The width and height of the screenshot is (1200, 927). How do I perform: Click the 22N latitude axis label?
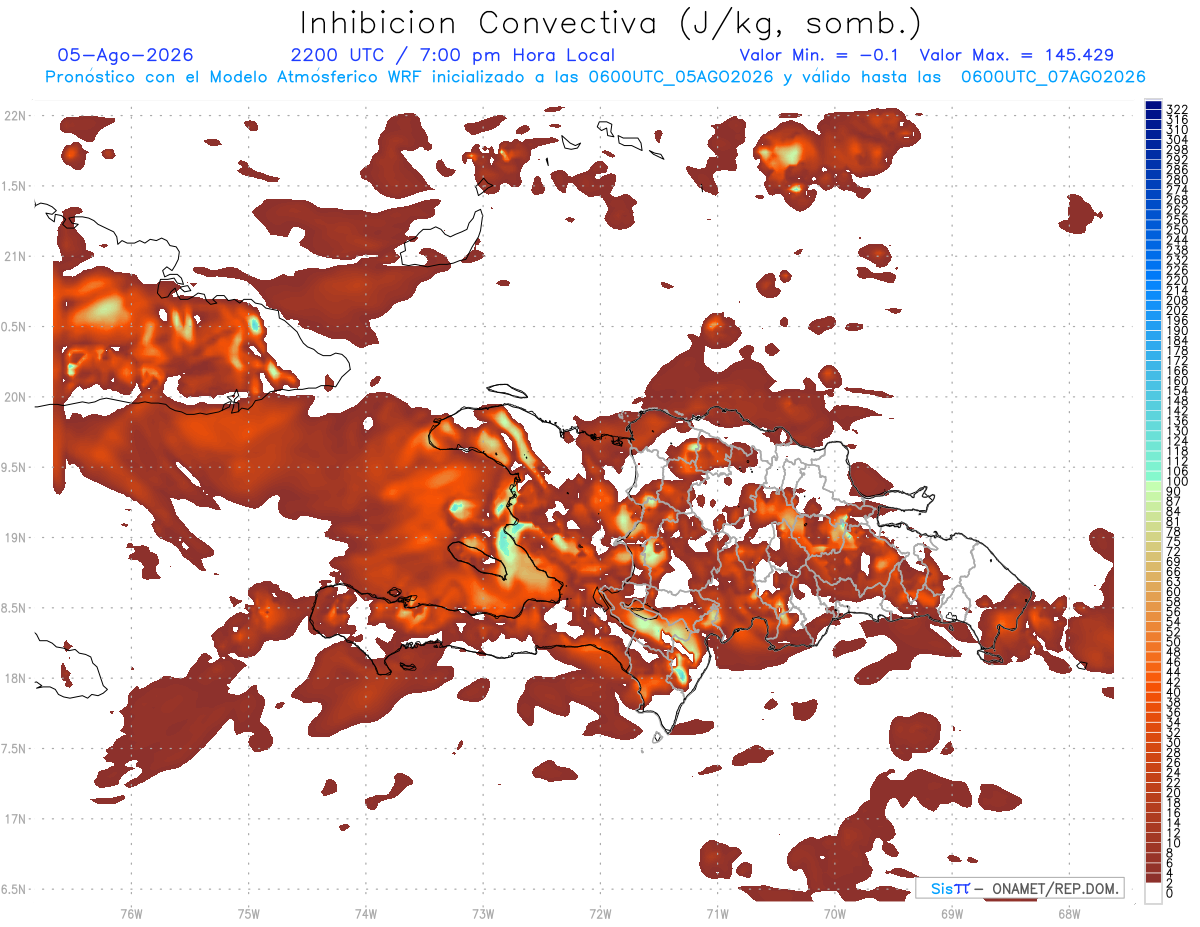[16, 116]
